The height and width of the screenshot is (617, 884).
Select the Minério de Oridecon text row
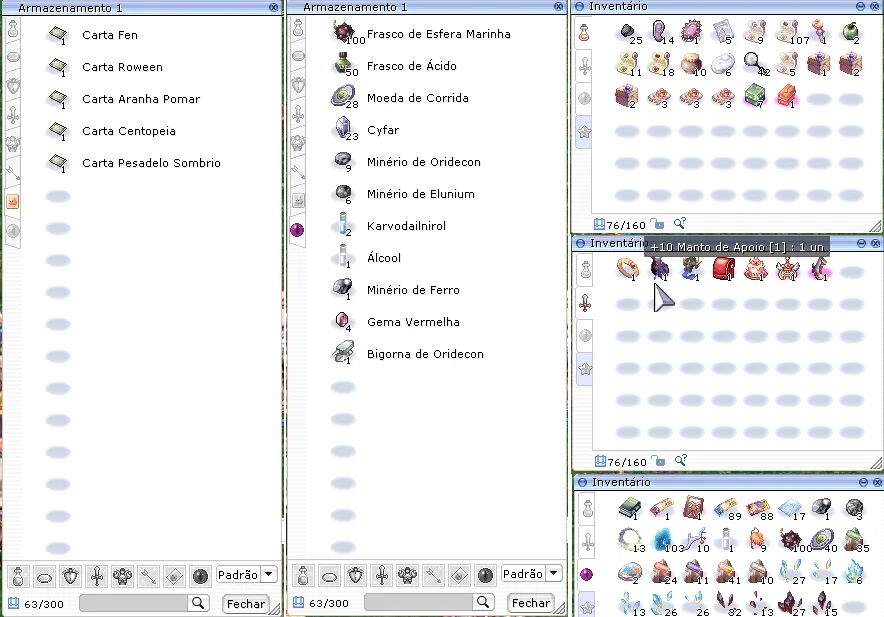424,162
